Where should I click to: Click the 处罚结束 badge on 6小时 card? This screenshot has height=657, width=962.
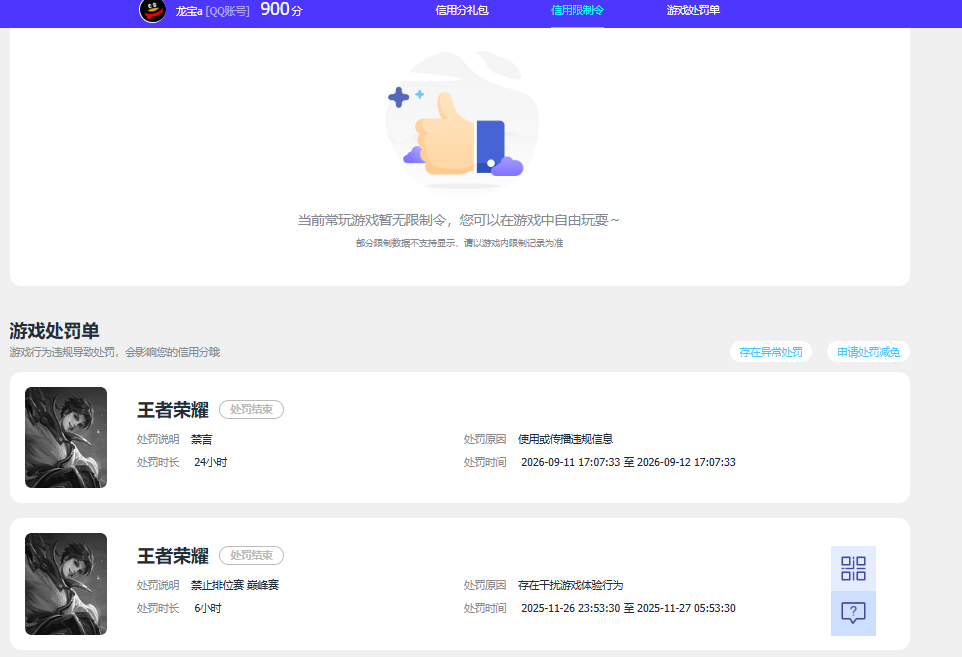pos(252,555)
